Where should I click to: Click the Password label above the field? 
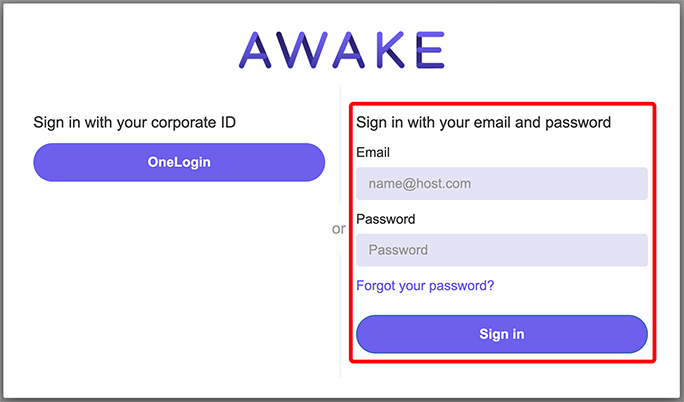386,219
